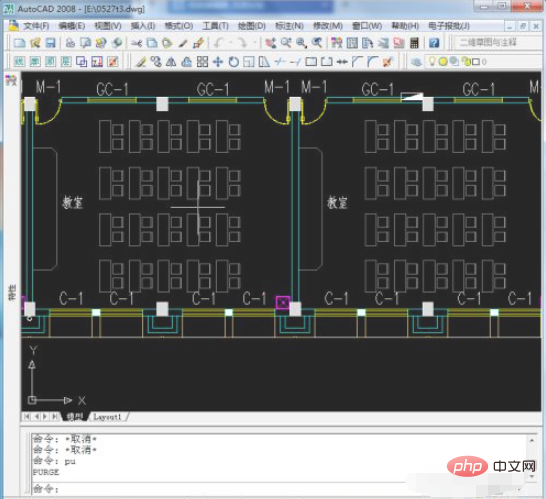546x499 pixels.
Task: Toggle the layer on/off lightbulb icon
Action: 432,62
